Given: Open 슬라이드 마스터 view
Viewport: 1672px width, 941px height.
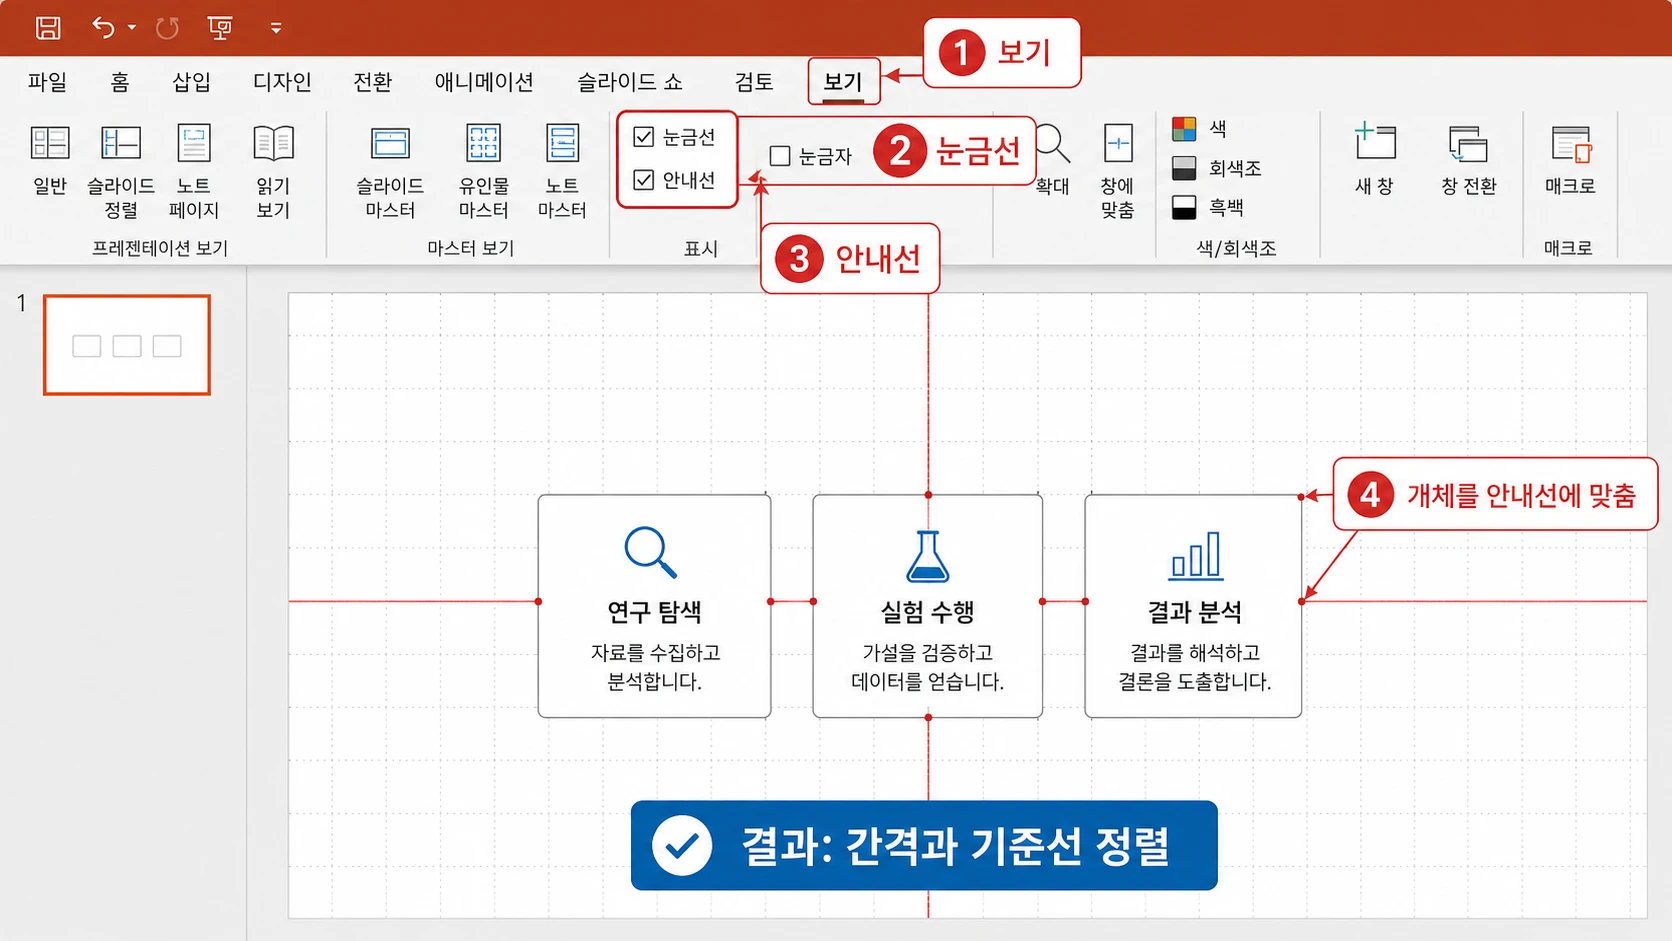Looking at the screenshot, I should 390,171.
